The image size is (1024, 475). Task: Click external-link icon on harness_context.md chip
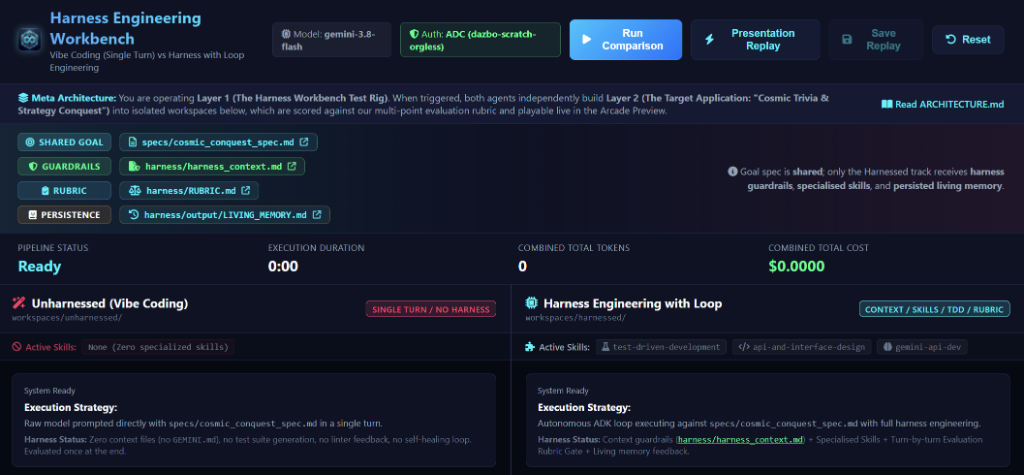click(291, 166)
